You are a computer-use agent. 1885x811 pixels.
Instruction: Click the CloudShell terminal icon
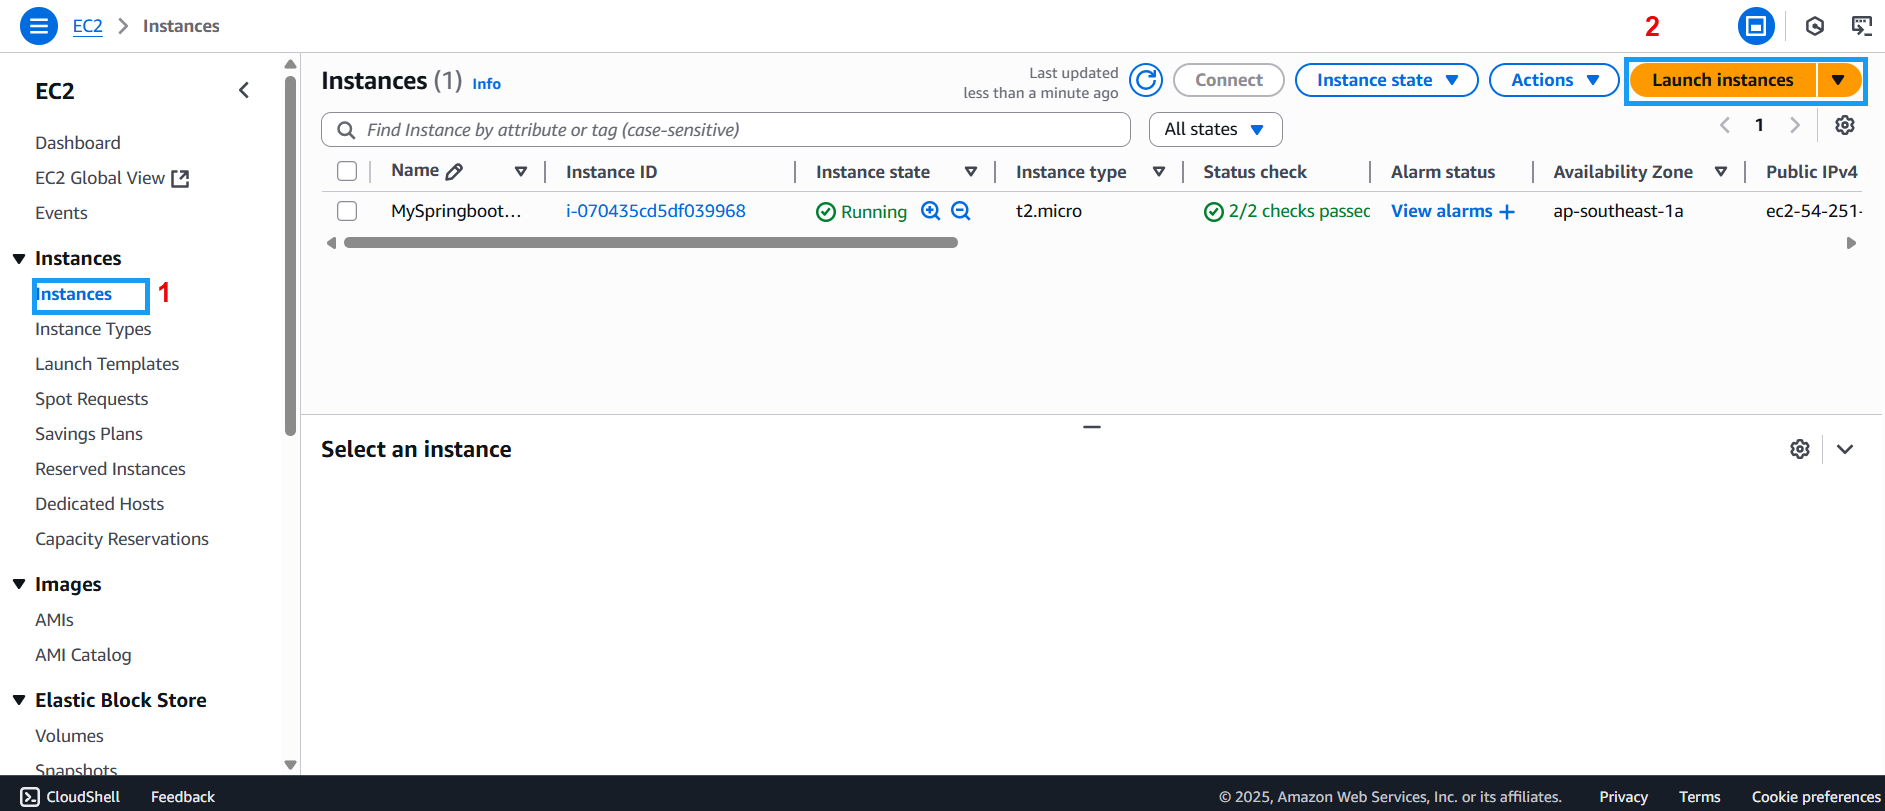click(30, 797)
